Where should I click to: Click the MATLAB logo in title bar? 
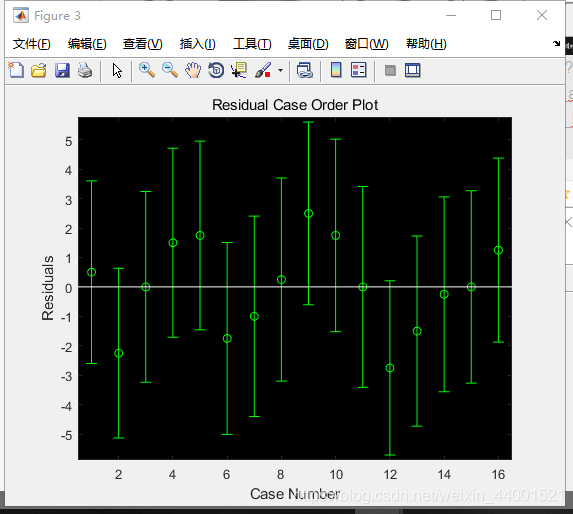[21, 15]
